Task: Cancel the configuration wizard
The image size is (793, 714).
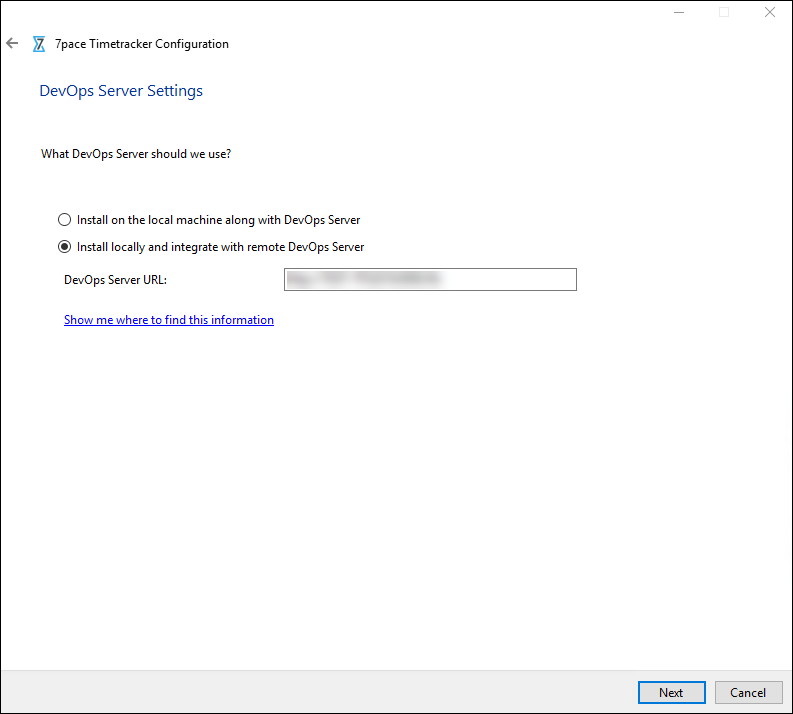Action: (x=748, y=692)
